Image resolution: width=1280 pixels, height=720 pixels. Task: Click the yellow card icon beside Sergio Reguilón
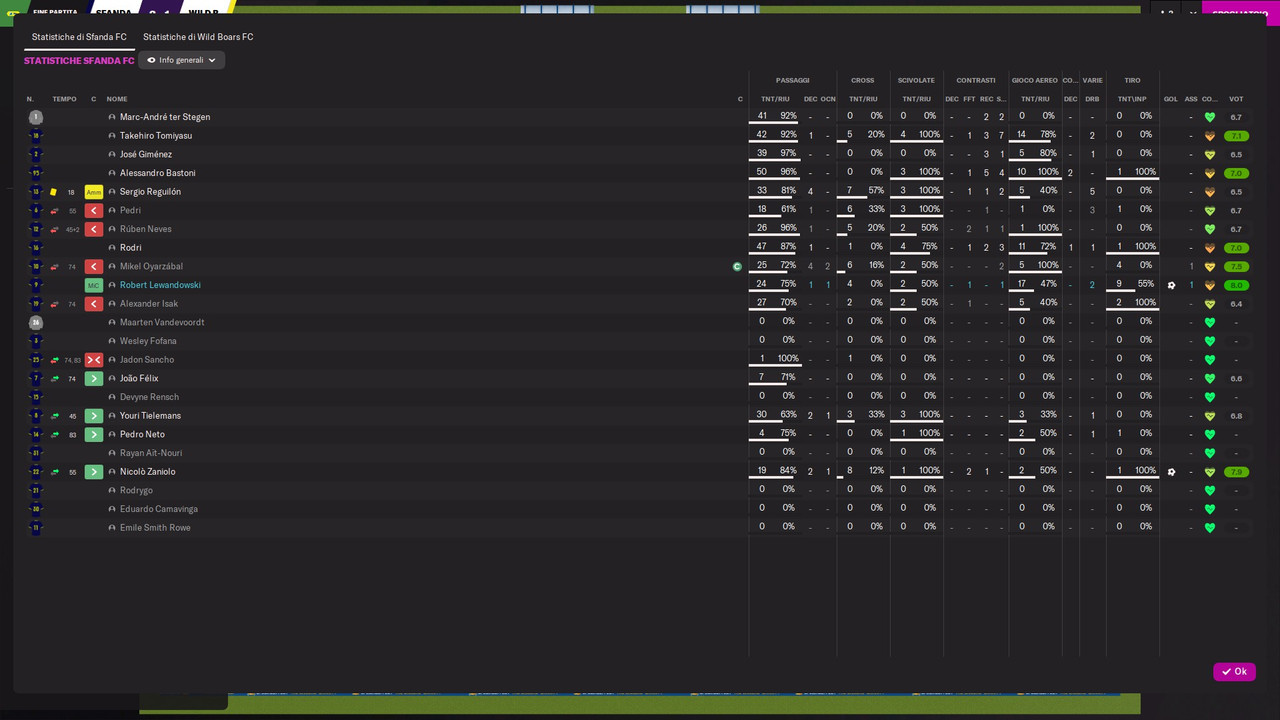pyautogui.click(x=54, y=192)
